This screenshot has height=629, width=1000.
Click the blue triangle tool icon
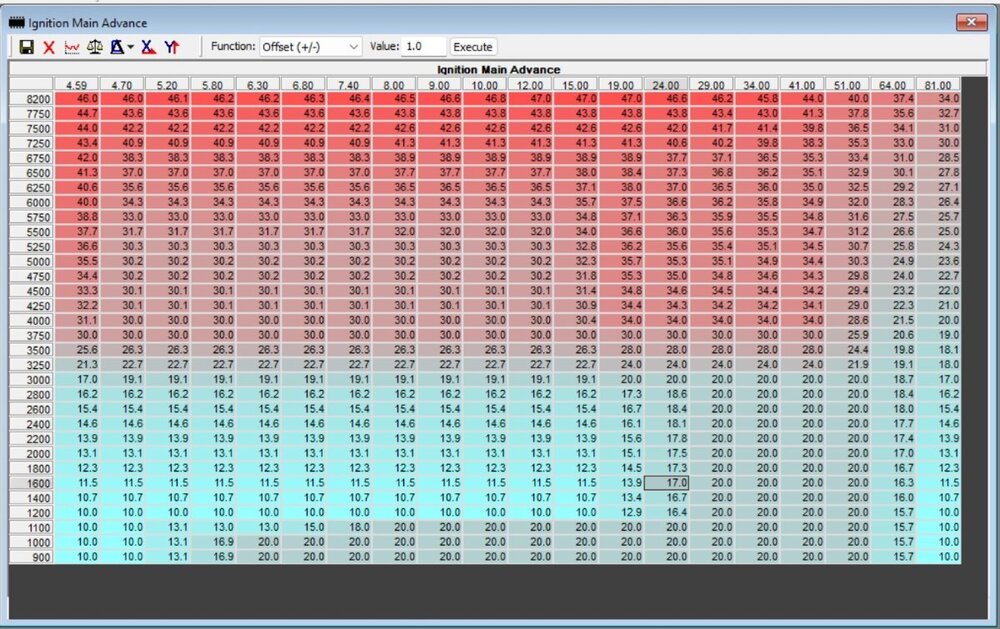[117, 47]
